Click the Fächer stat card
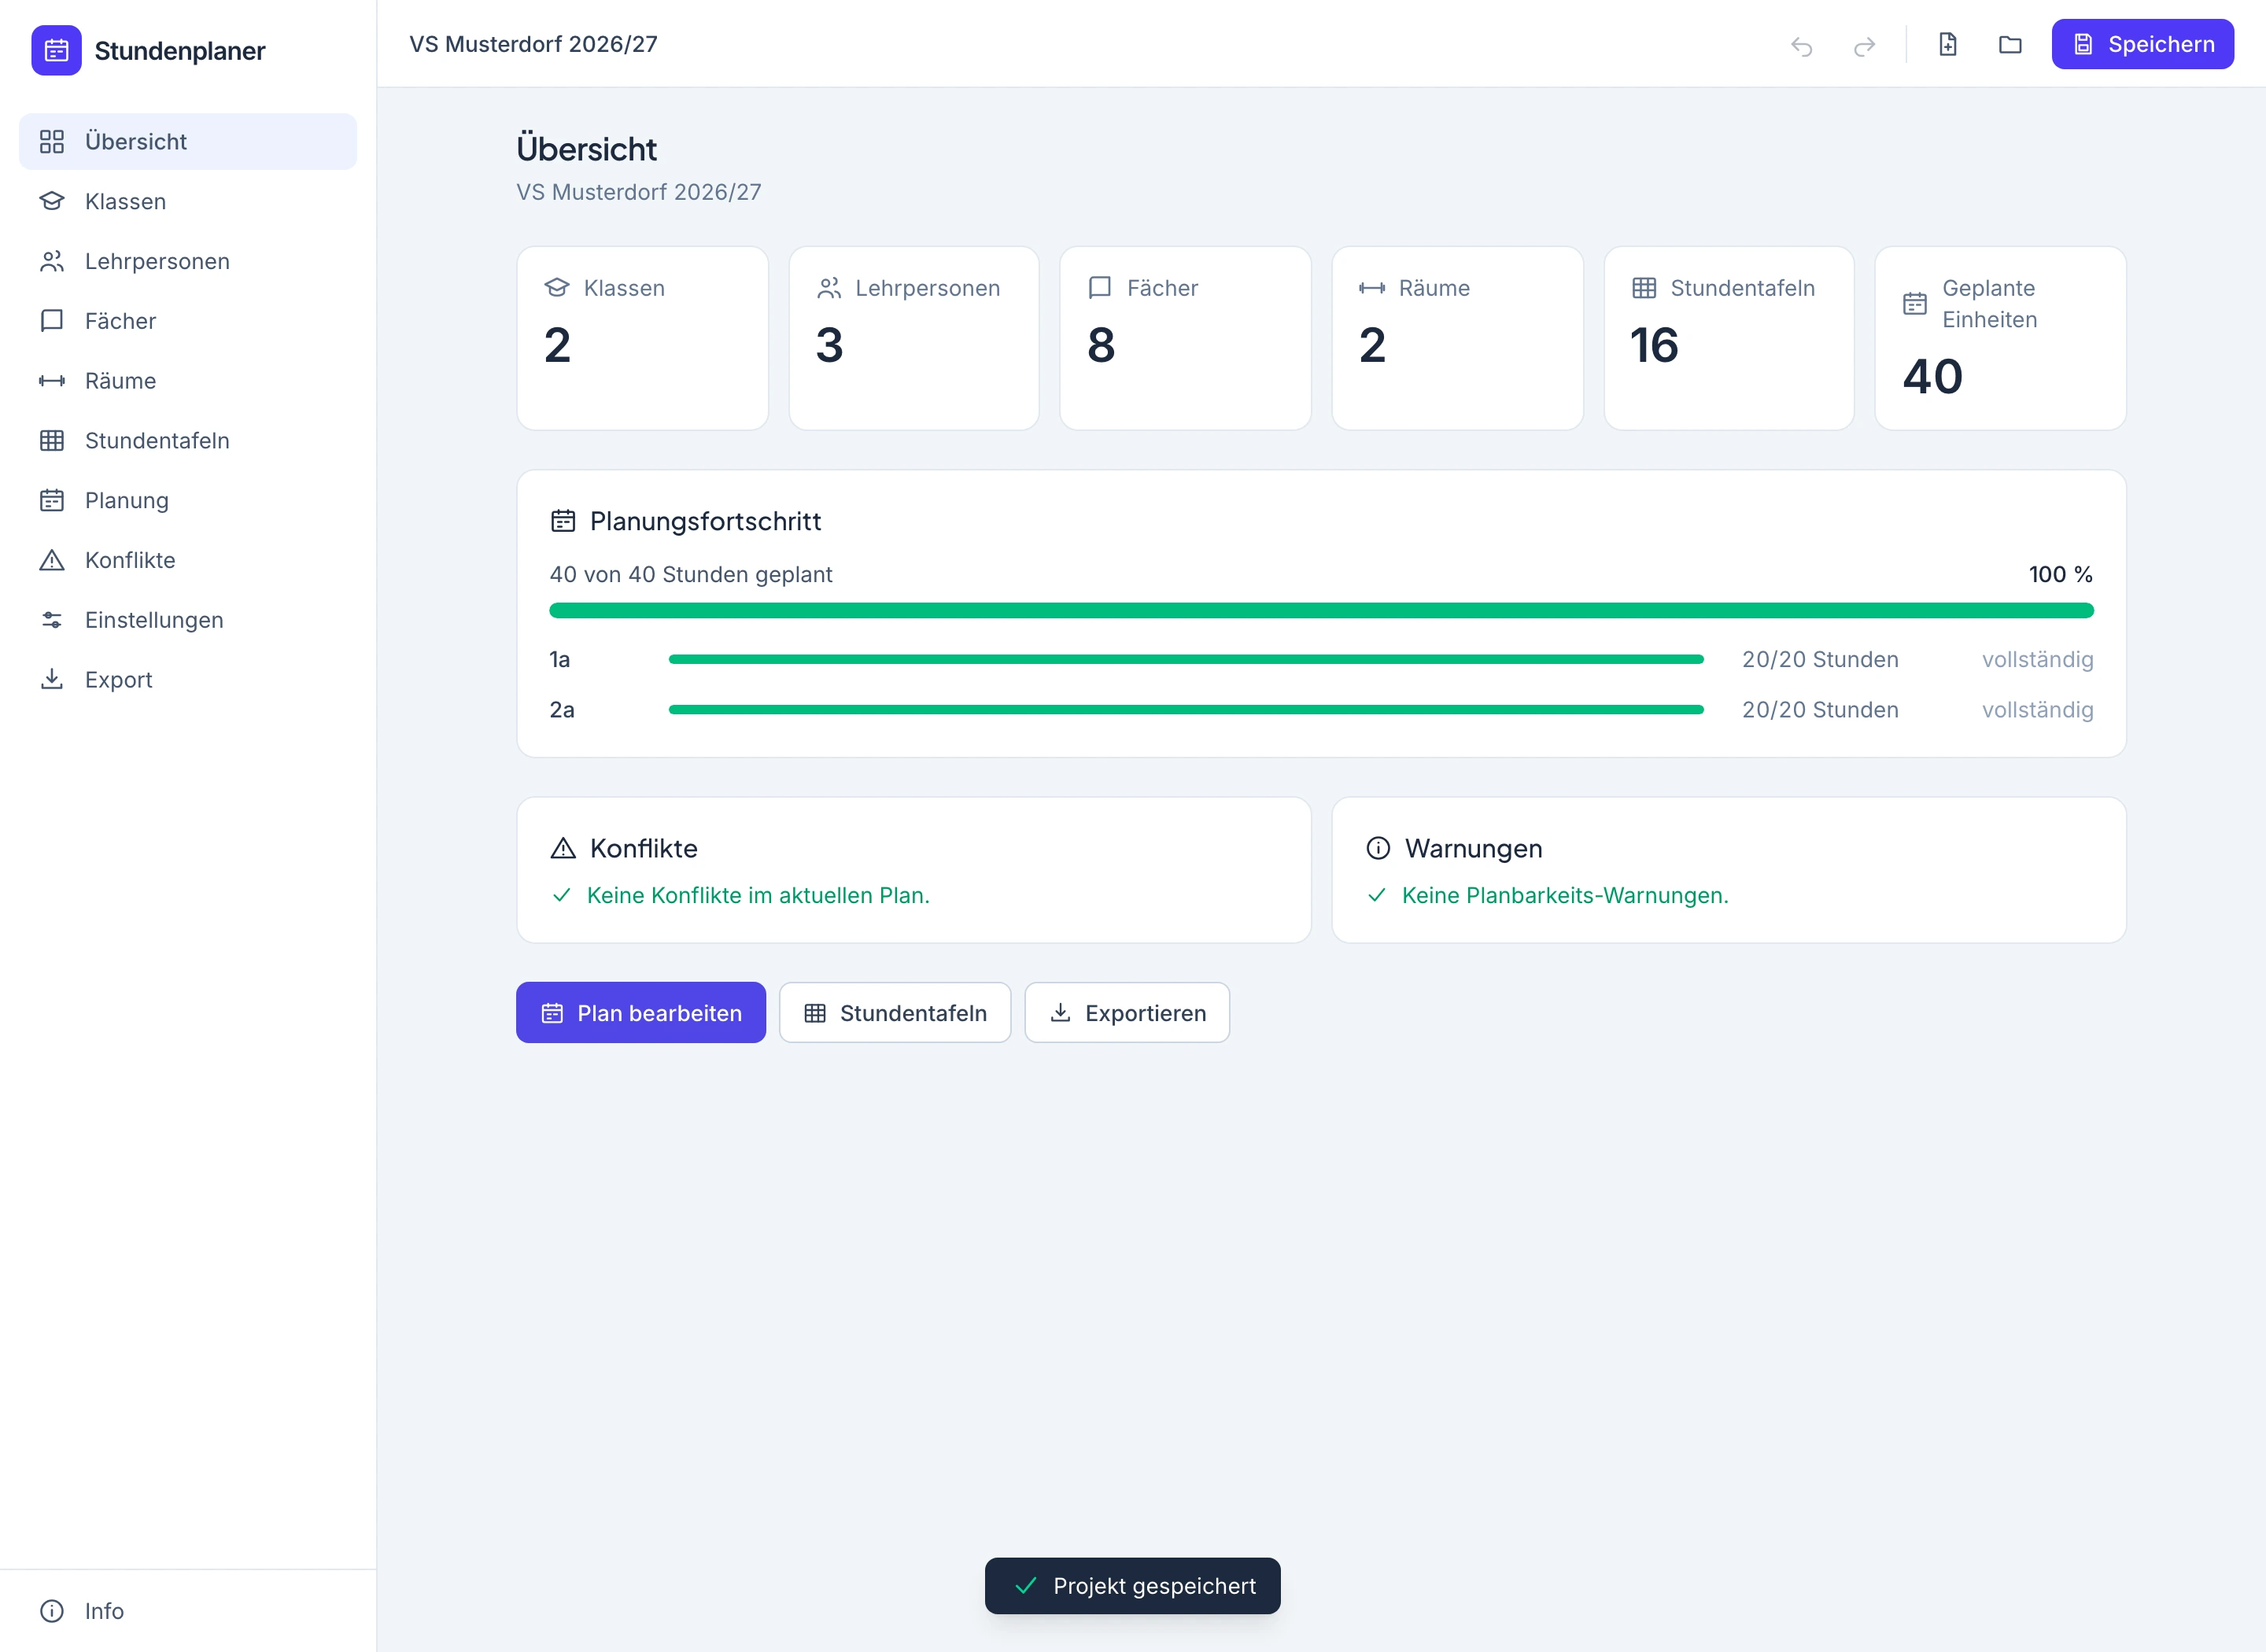Viewport: 2266px width, 1652px height. click(1185, 339)
